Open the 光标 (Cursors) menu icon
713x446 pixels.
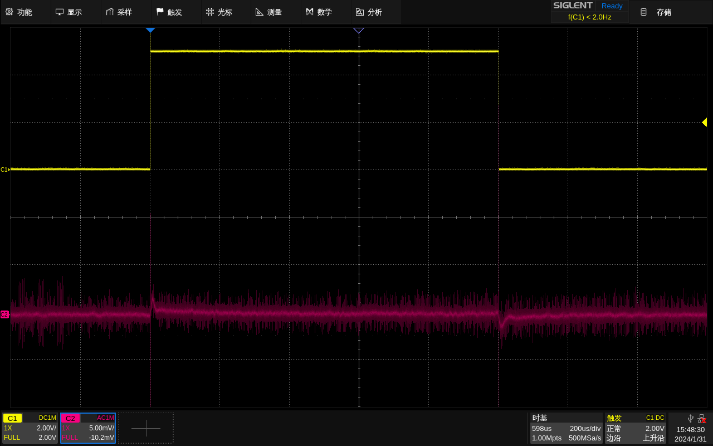click(x=210, y=12)
